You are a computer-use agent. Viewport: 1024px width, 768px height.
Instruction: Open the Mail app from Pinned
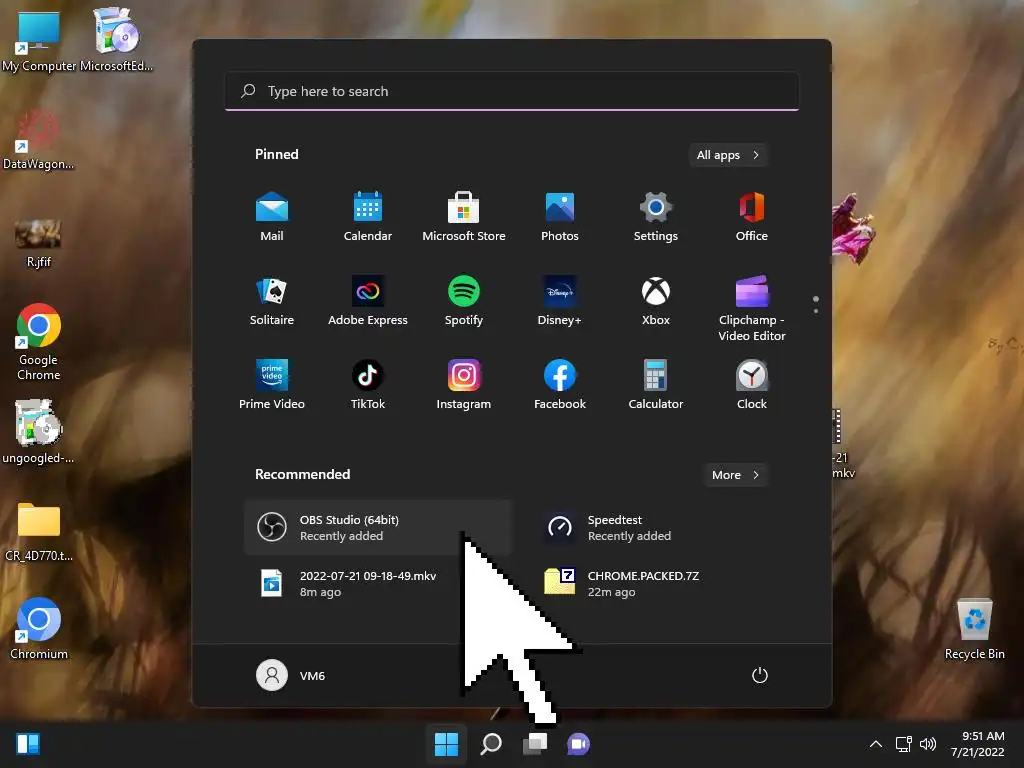coord(272,217)
